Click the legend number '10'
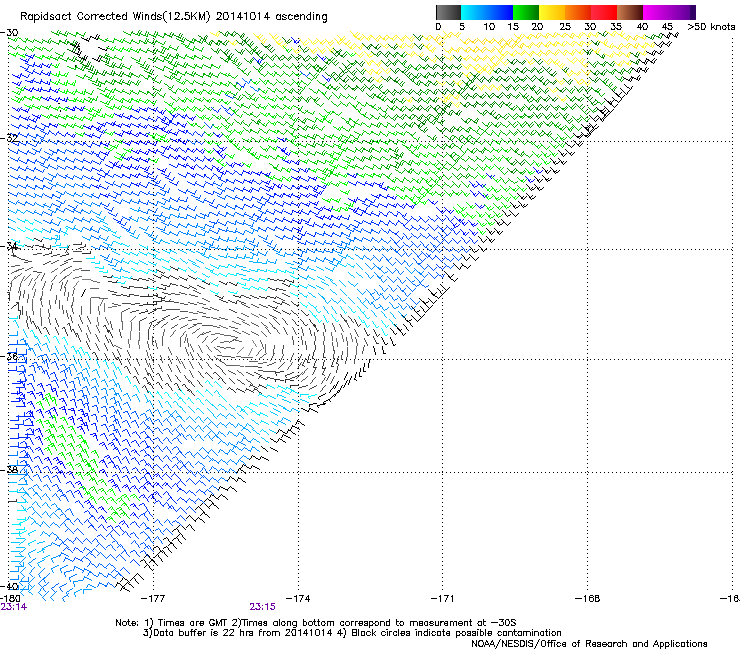 (x=489, y=27)
